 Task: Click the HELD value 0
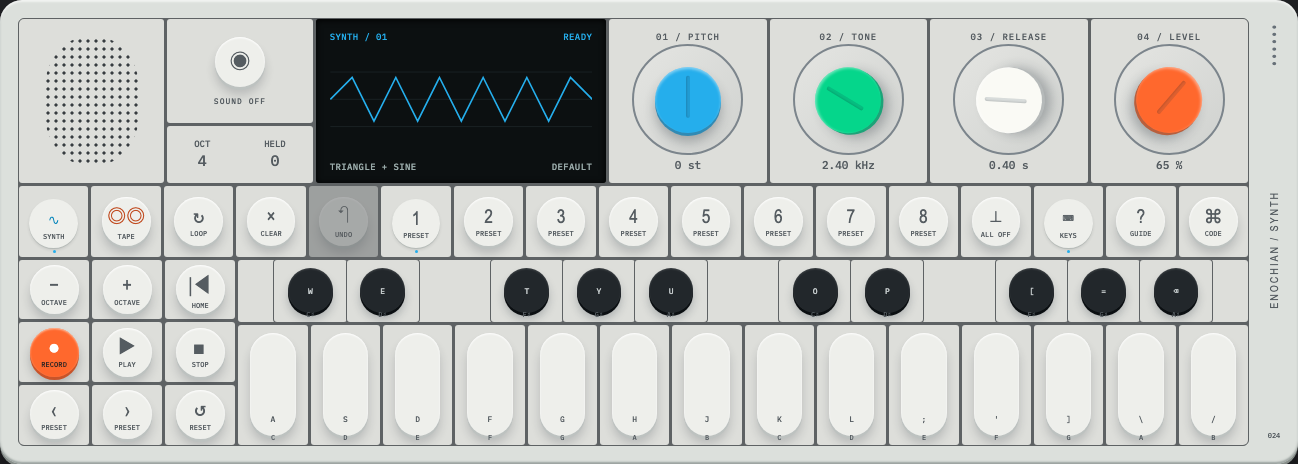tap(275, 161)
